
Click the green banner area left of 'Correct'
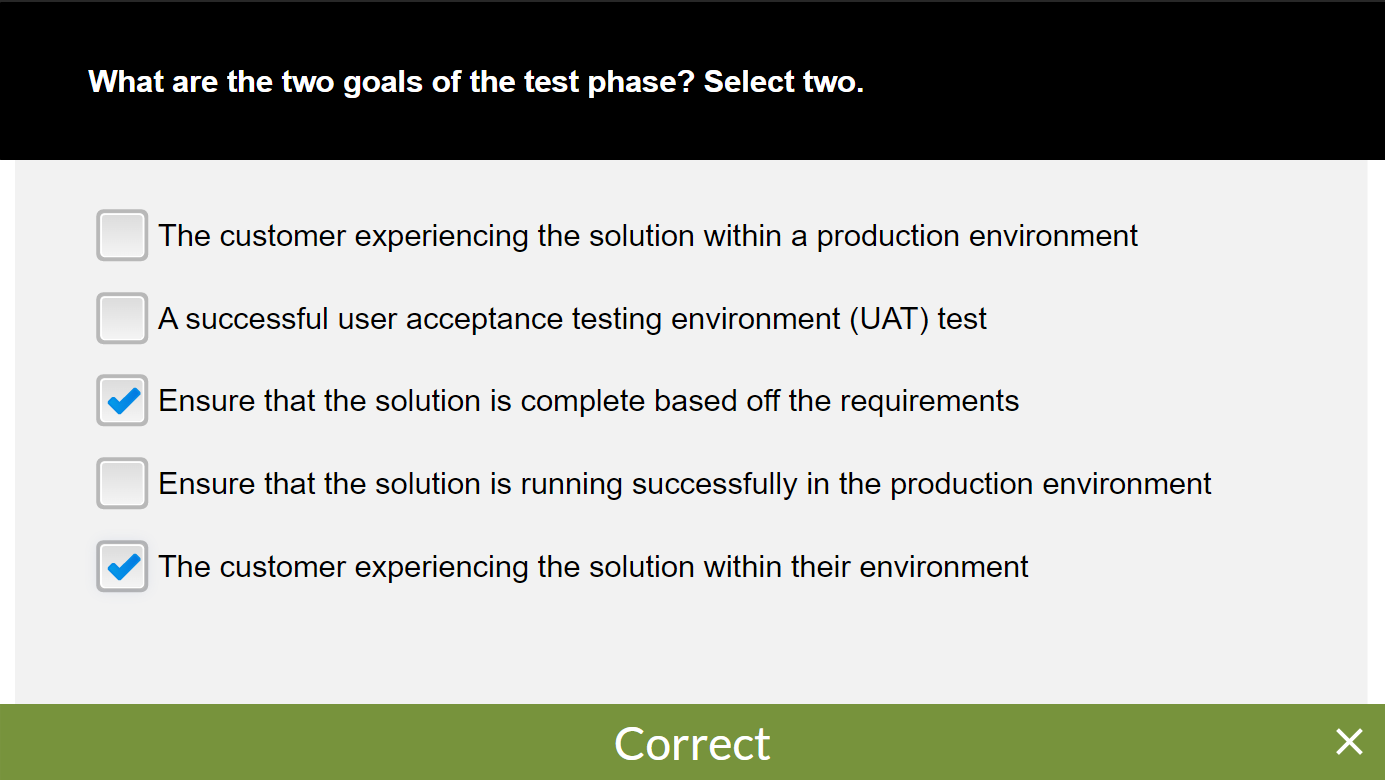(x=300, y=743)
